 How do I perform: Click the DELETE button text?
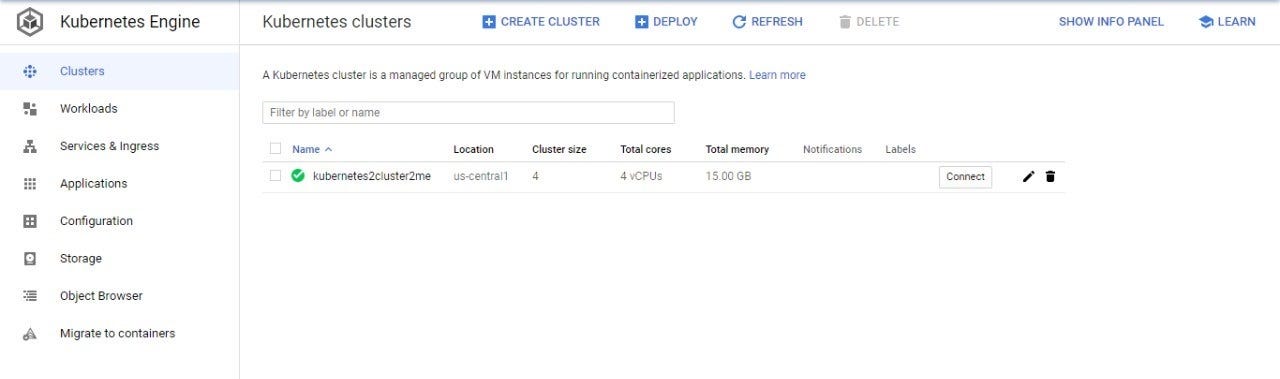click(x=878, y=22)
